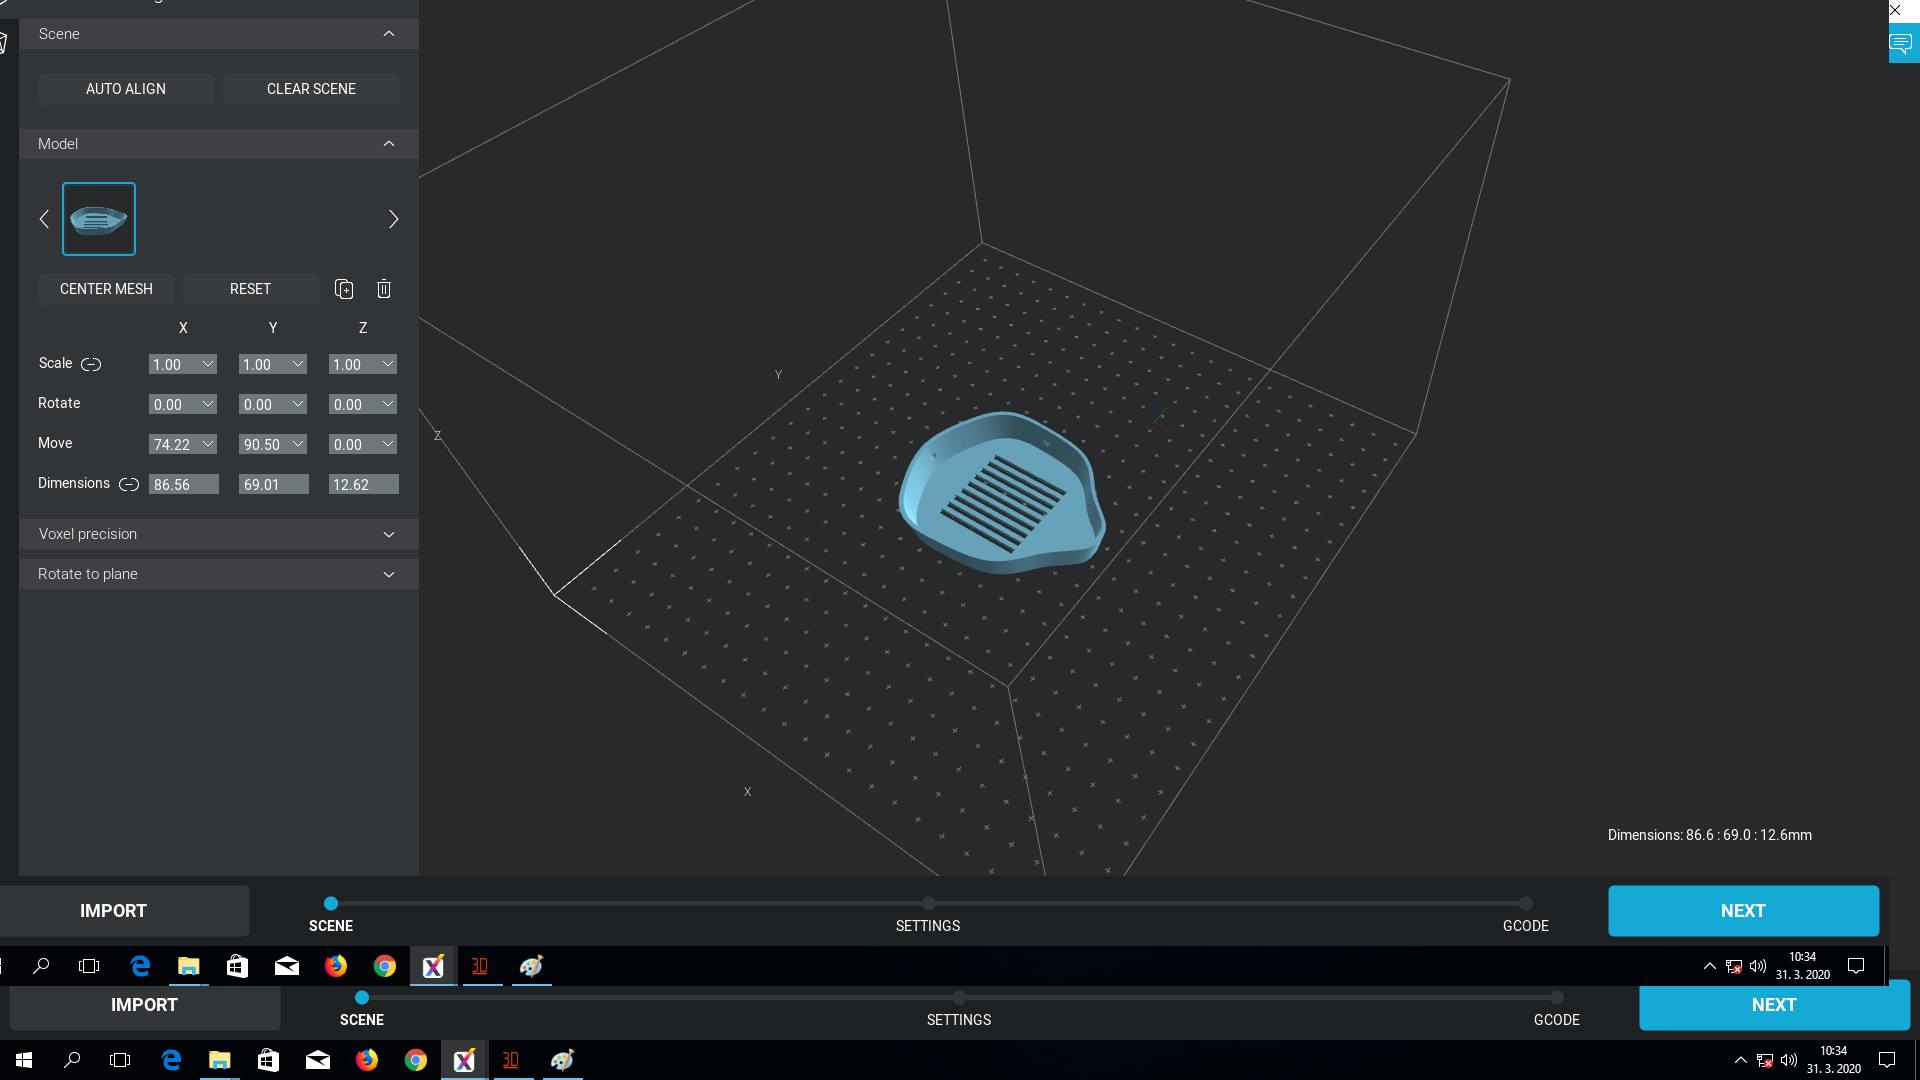1920x1080 pixels.
Task: Expand the Voxel precision section
Action: [389, 534]
